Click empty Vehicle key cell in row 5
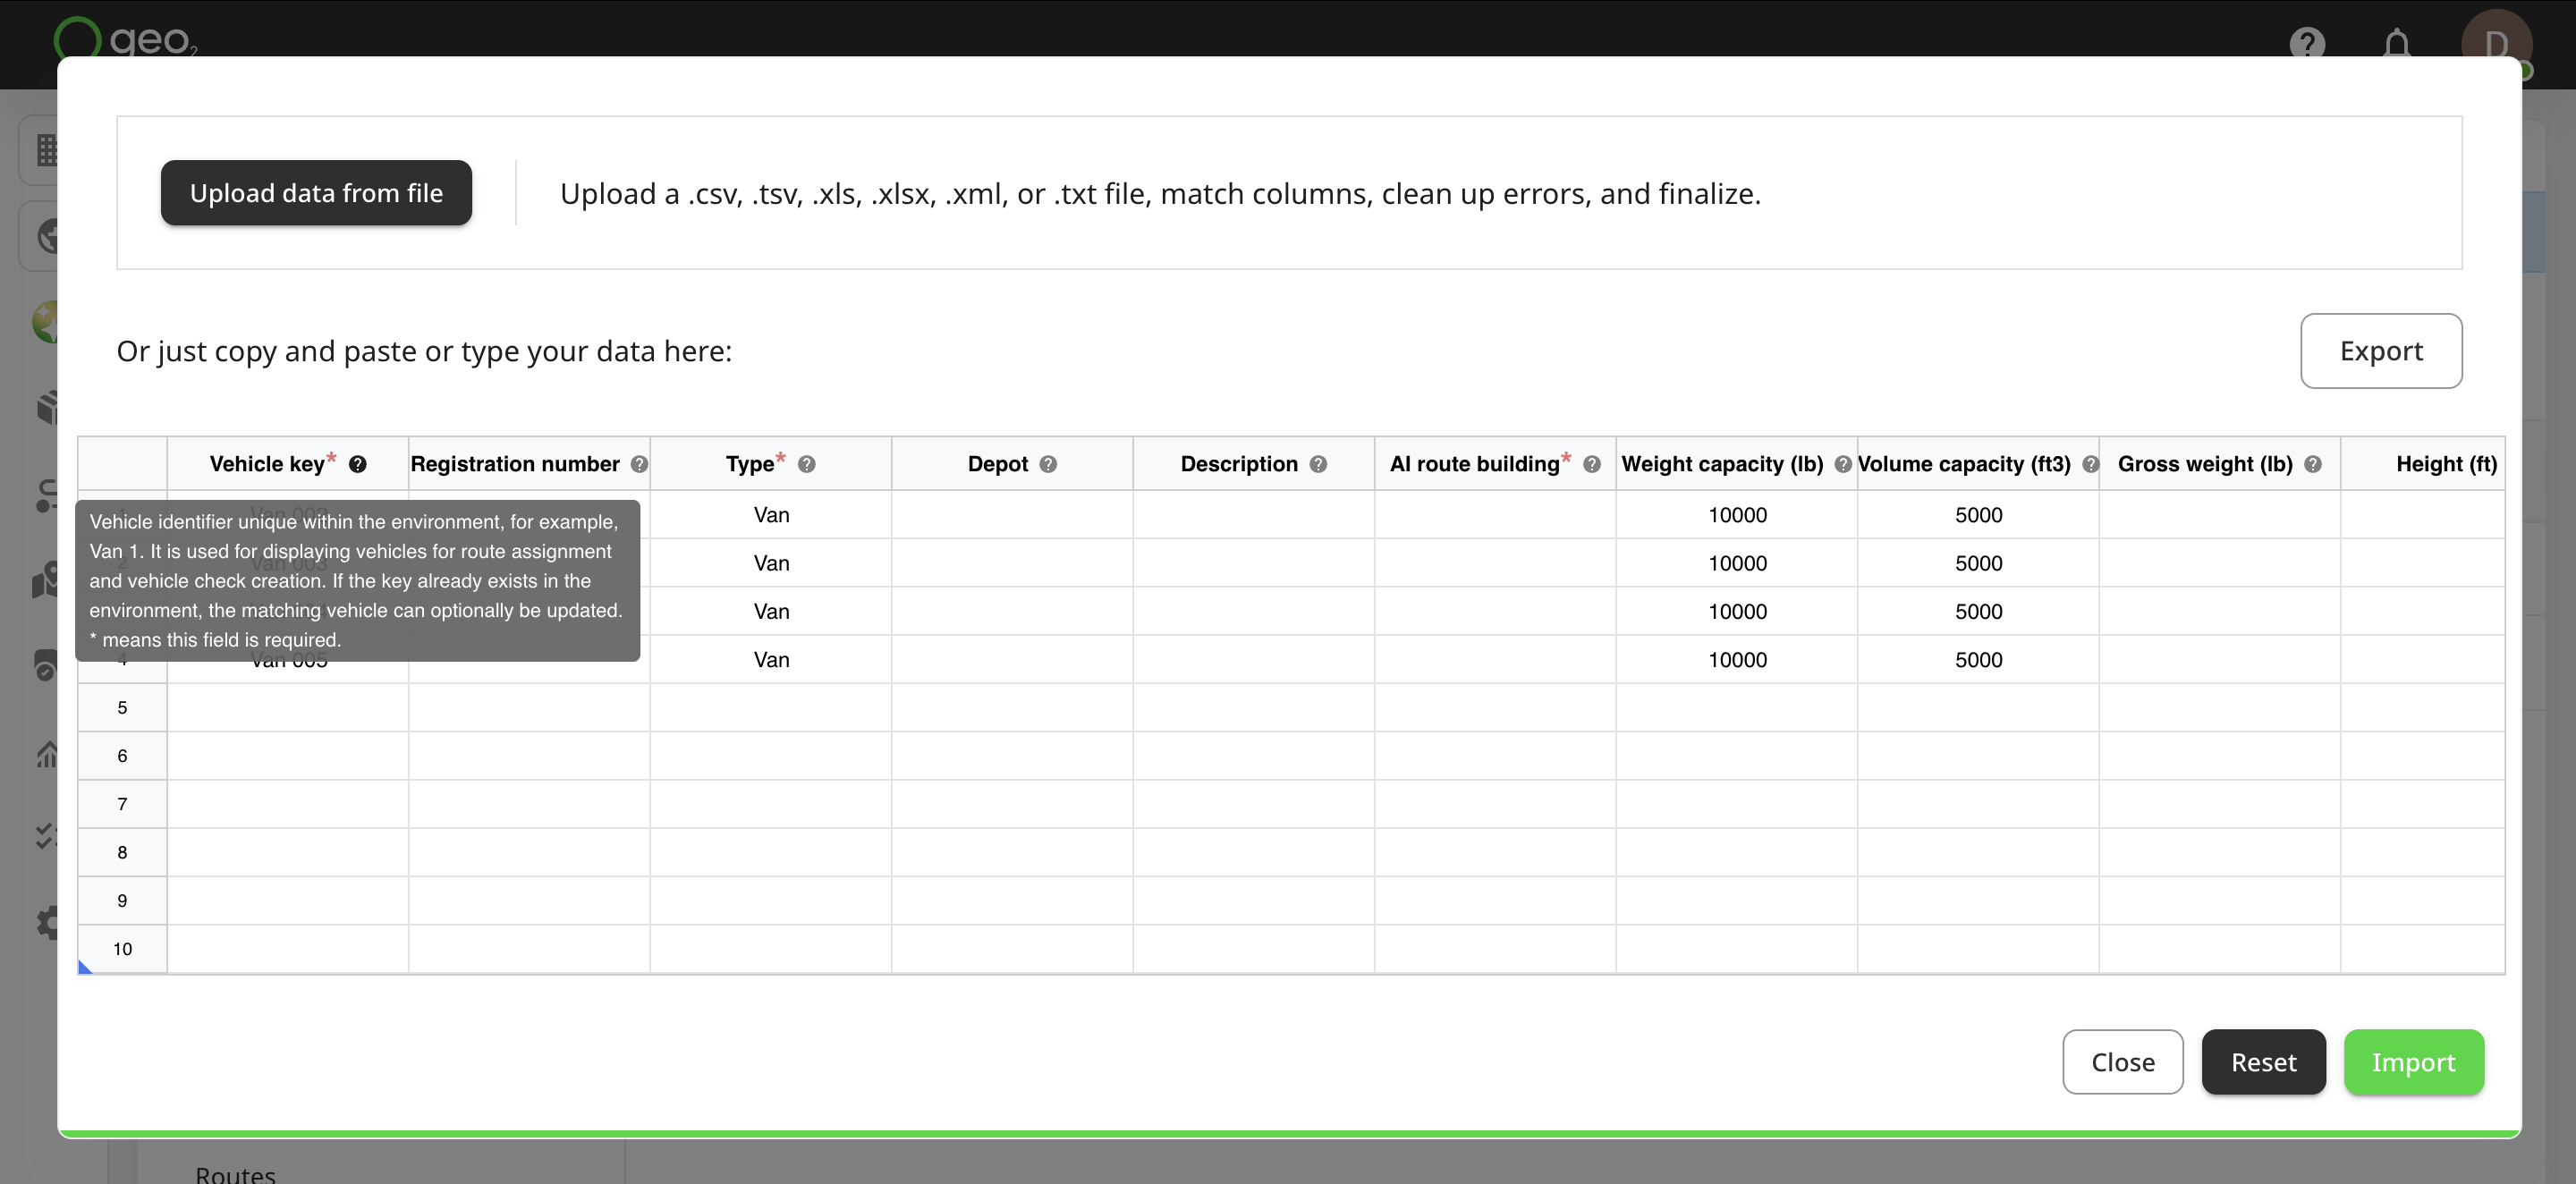2576x1184 pixels. 288,708
